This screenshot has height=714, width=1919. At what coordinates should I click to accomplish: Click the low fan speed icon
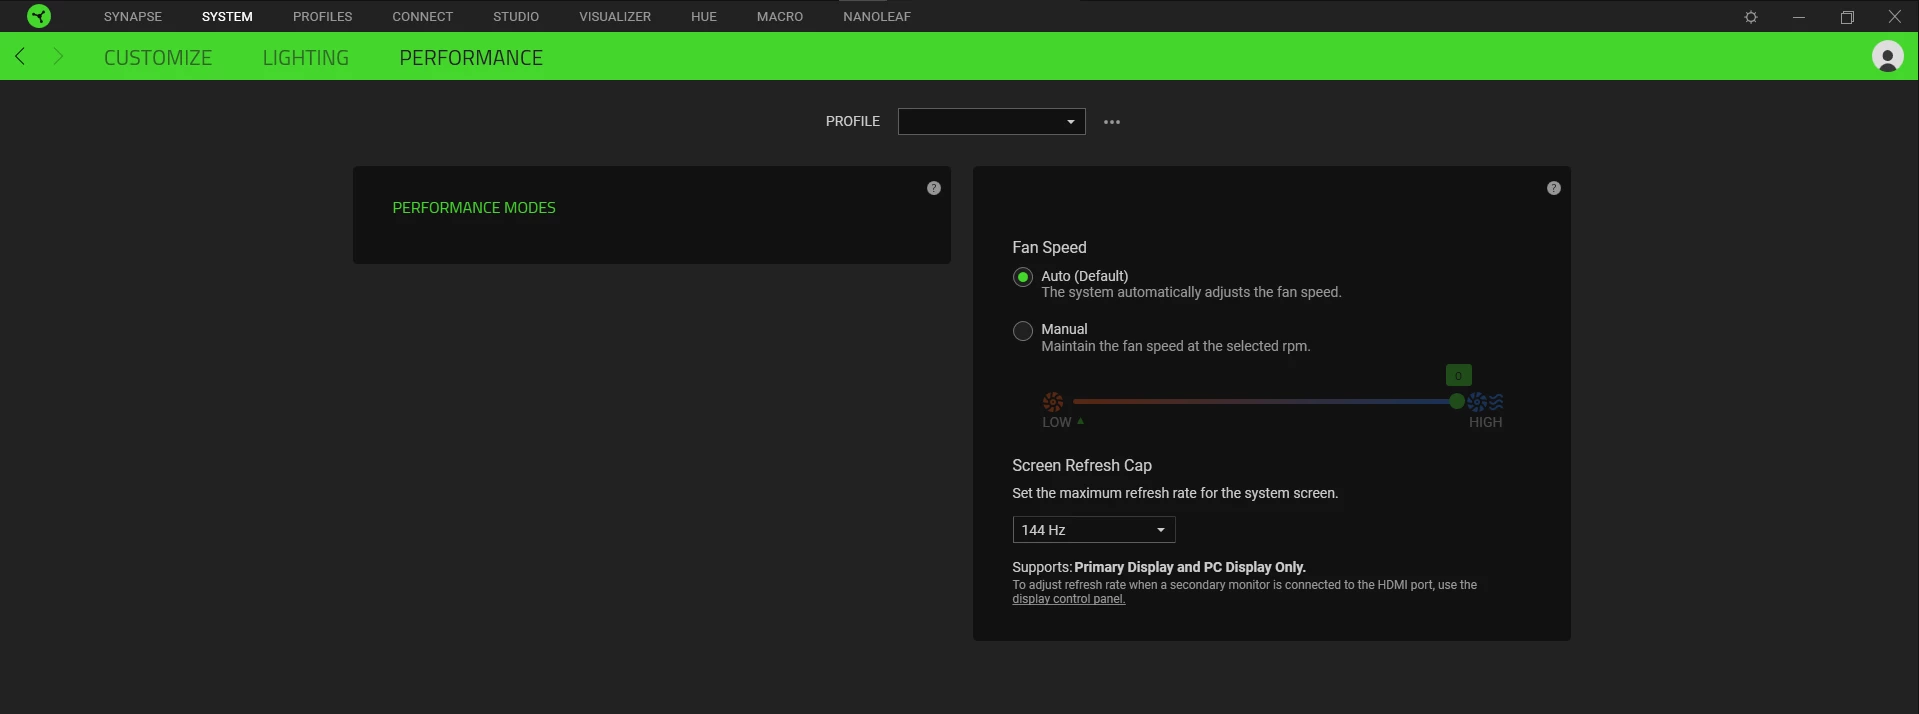pos(1053,402)
